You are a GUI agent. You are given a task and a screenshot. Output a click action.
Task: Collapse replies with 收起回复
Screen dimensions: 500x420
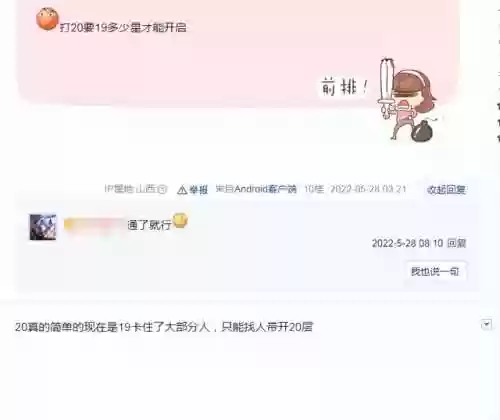click(x=446, y=190)
